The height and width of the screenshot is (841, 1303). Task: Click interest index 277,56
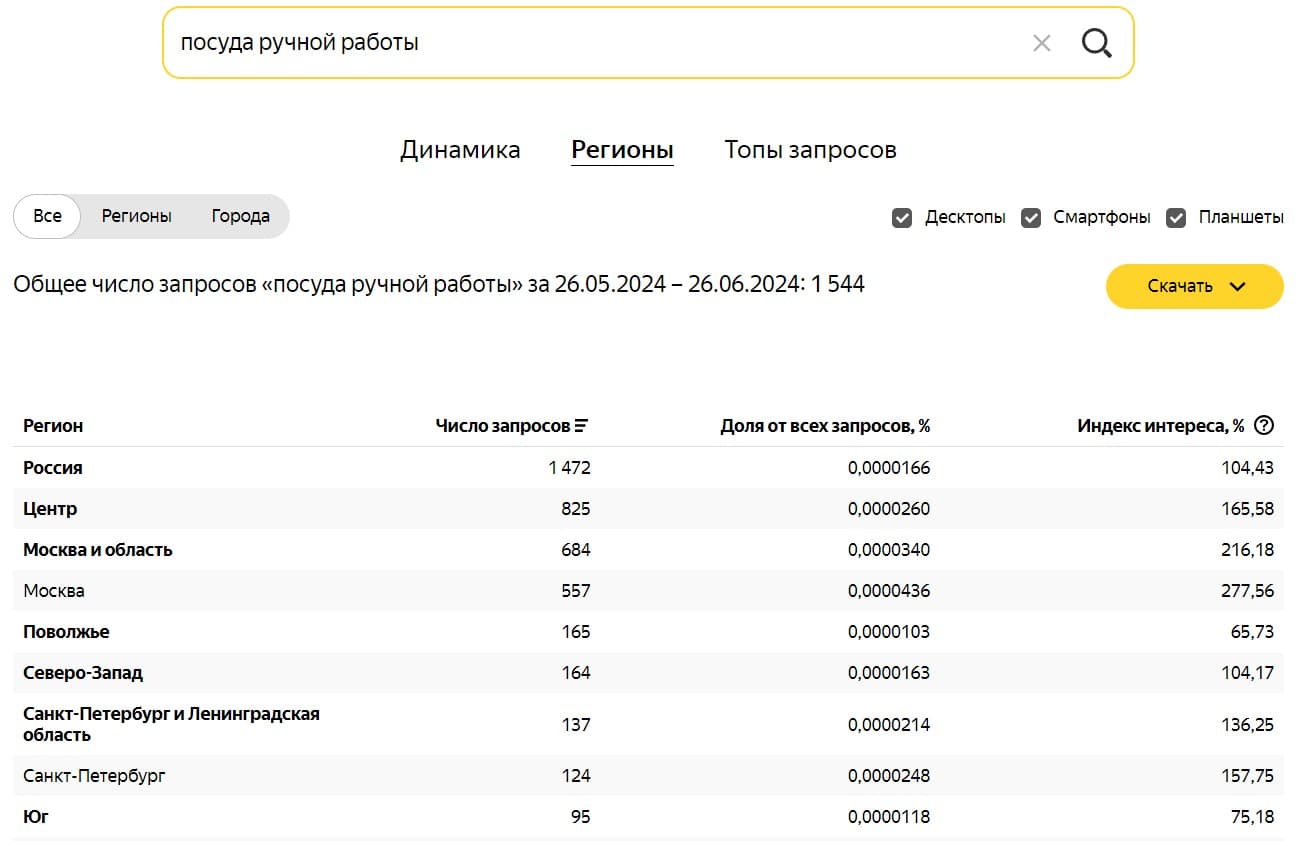pyautogui.click(x=1248, y=591)
